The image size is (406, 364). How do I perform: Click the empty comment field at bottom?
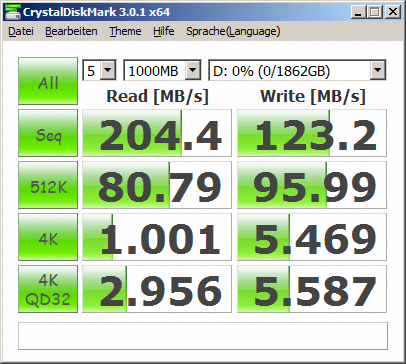point(203,336)
